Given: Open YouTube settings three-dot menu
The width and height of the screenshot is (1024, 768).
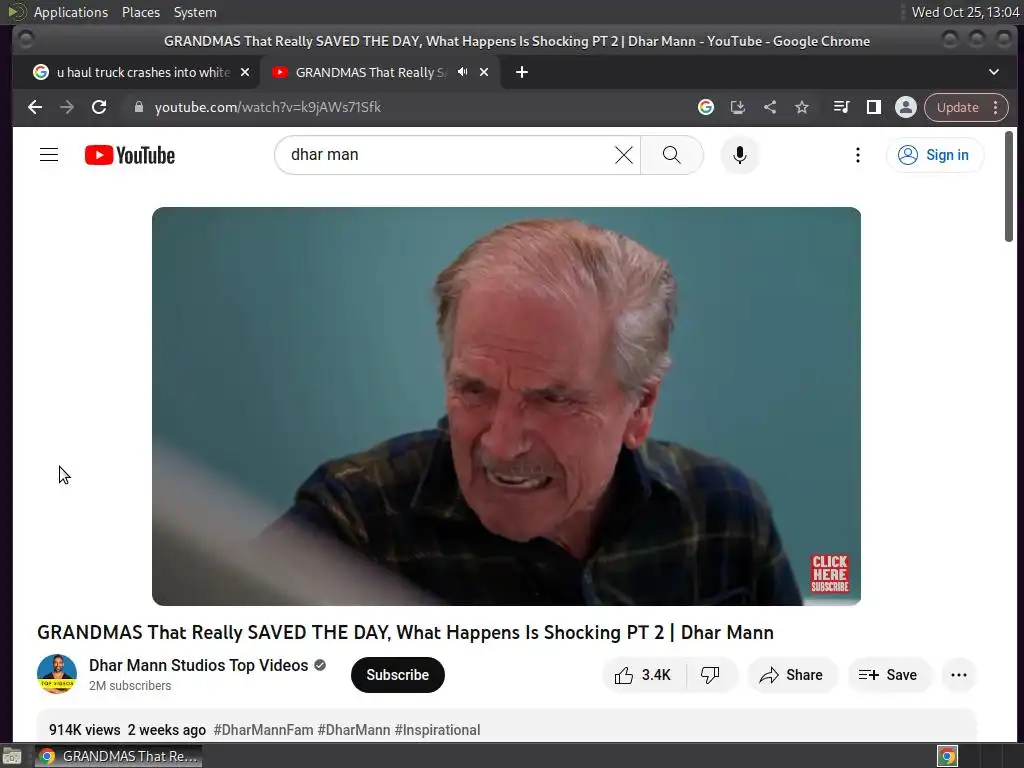Looking at the screenshot, I should [x=857, y=155].
